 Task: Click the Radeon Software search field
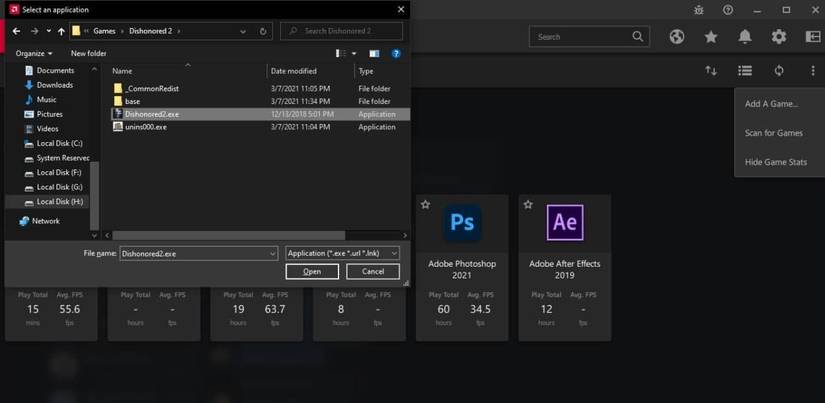tap(589, 37)
